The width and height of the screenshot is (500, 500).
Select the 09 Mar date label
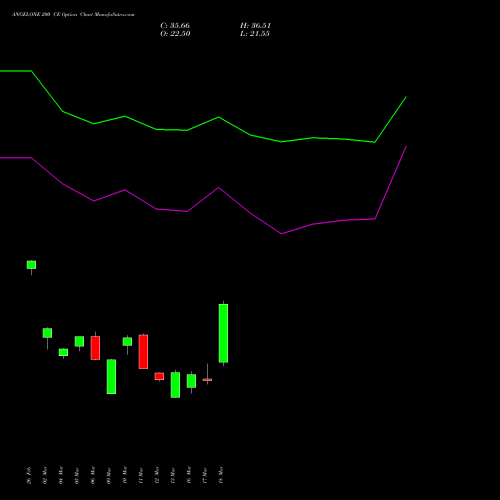109,475
